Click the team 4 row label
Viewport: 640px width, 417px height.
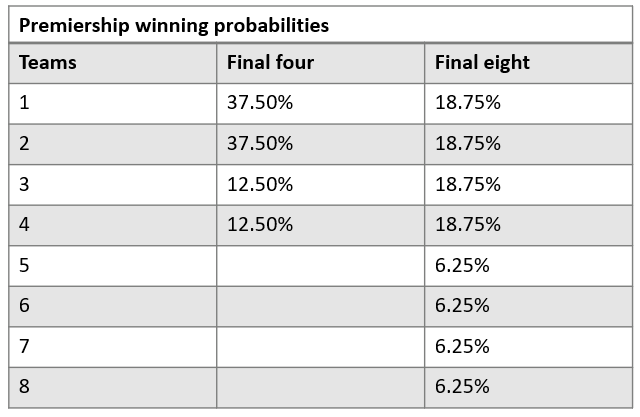tap(25, 225)
